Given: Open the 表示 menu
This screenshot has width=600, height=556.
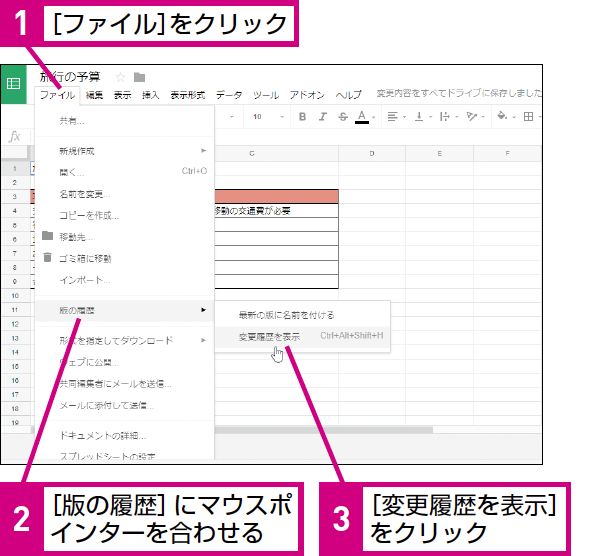Looking at the screenshot, I should [x=122, y=95].
